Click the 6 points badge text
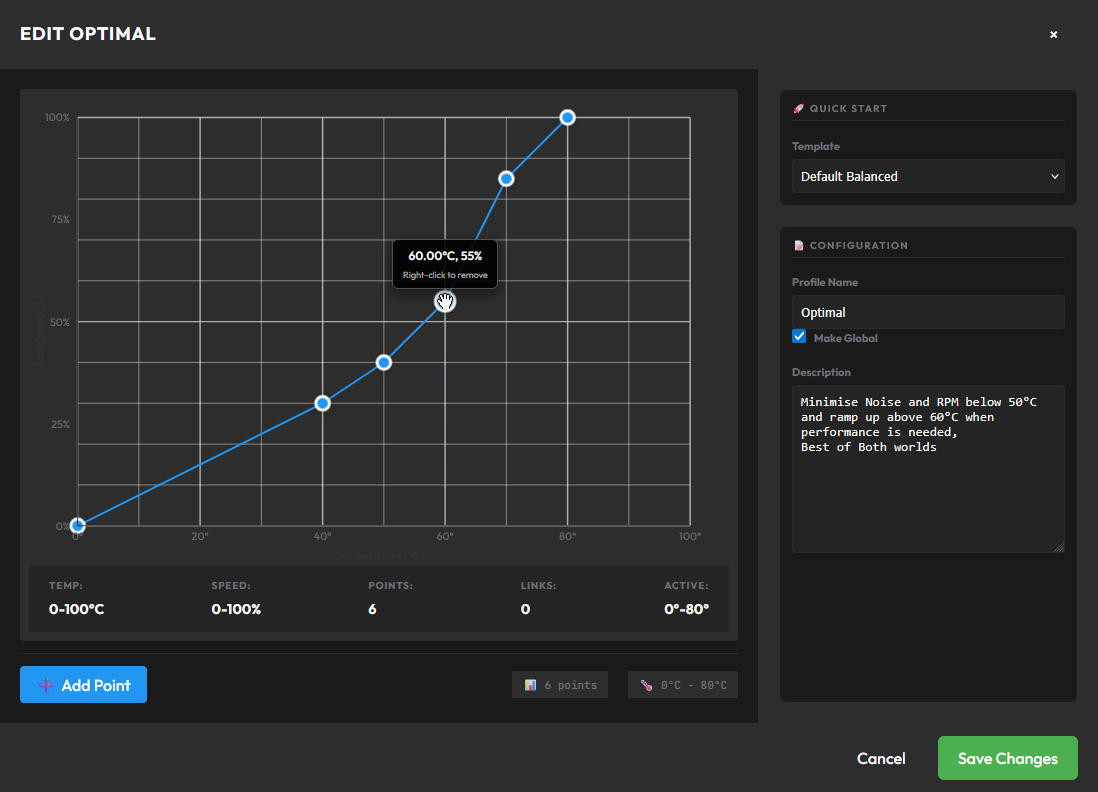Image resolution: width=1098 pixels, height=792 pixels. (x=571, y=685)
